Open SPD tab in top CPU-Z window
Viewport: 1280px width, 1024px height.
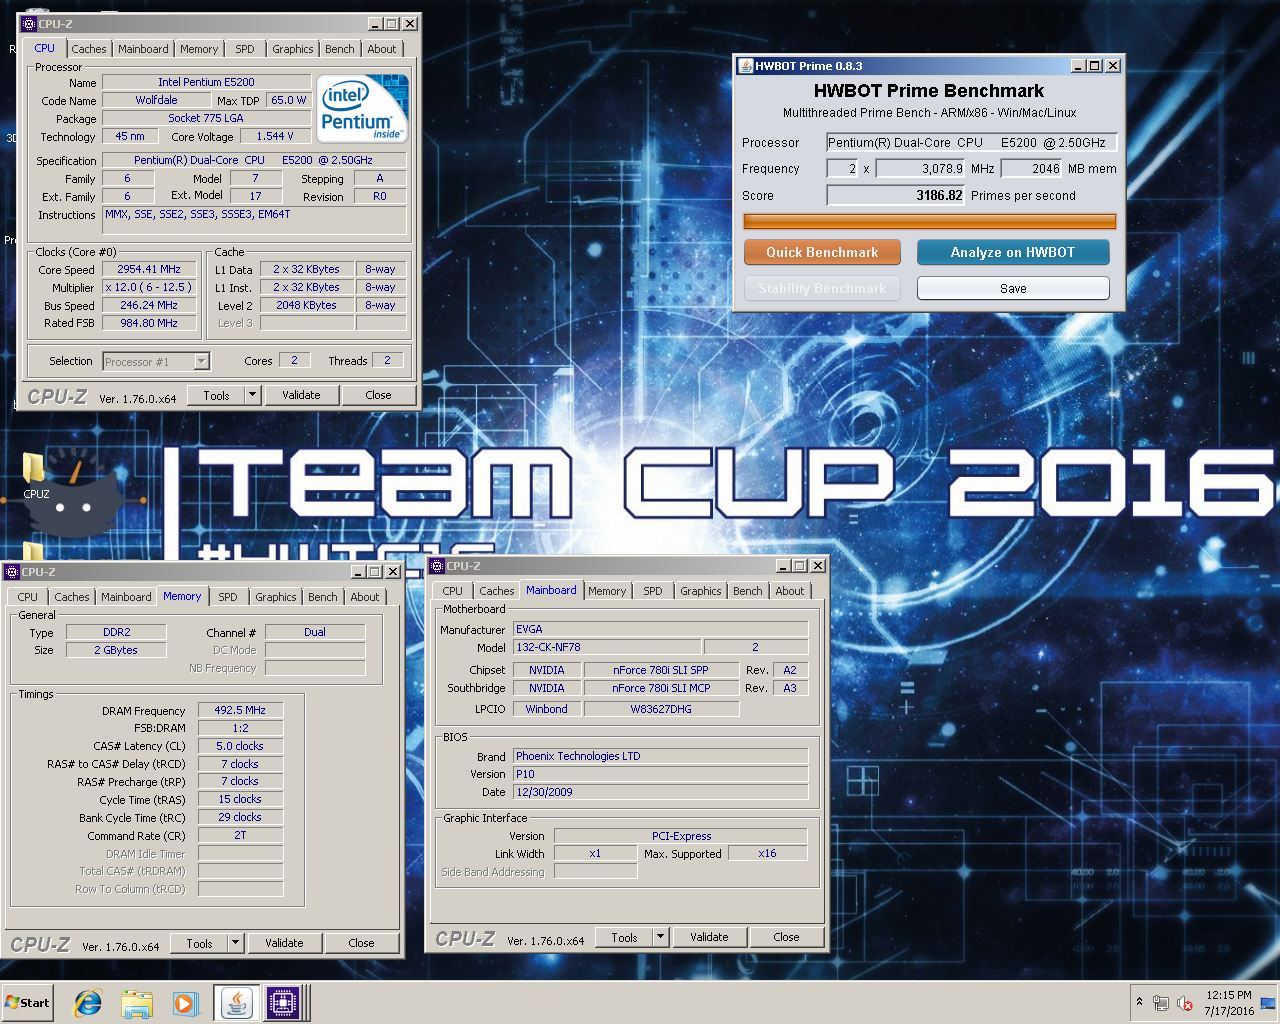click(245, 49)
